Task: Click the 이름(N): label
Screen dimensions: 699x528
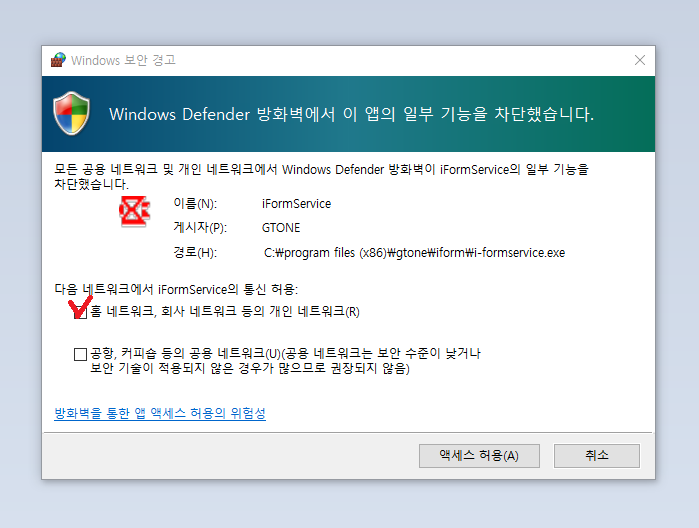Action: coord(195,204)
